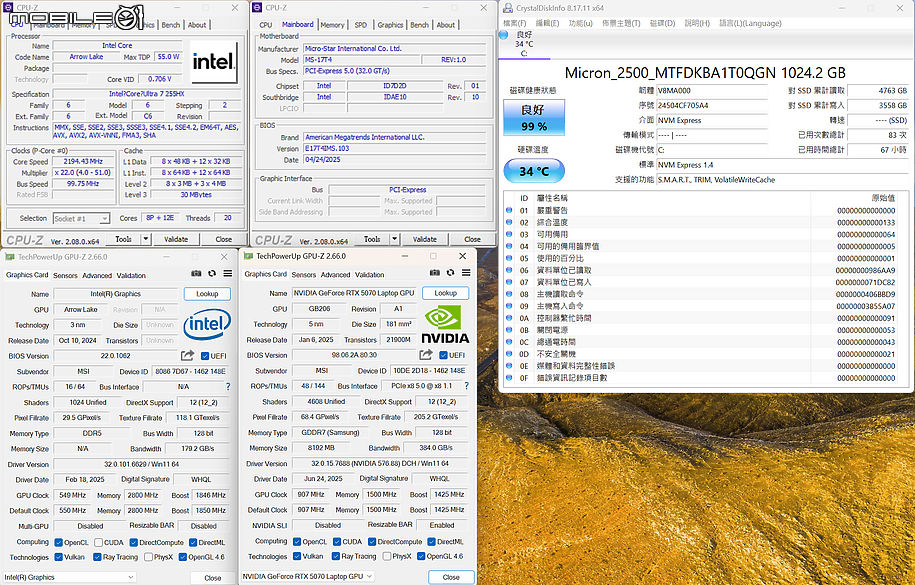Open the 檔案(F) menu in CrystalDiskInfo
The width and height of the screenshot is (915, 585).
pos(515,23)
